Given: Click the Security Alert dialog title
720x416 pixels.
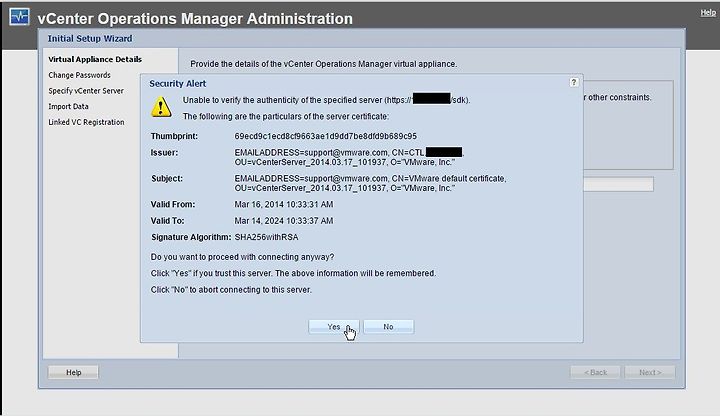Looking at the screenshot, I should [x=178, y=84].
